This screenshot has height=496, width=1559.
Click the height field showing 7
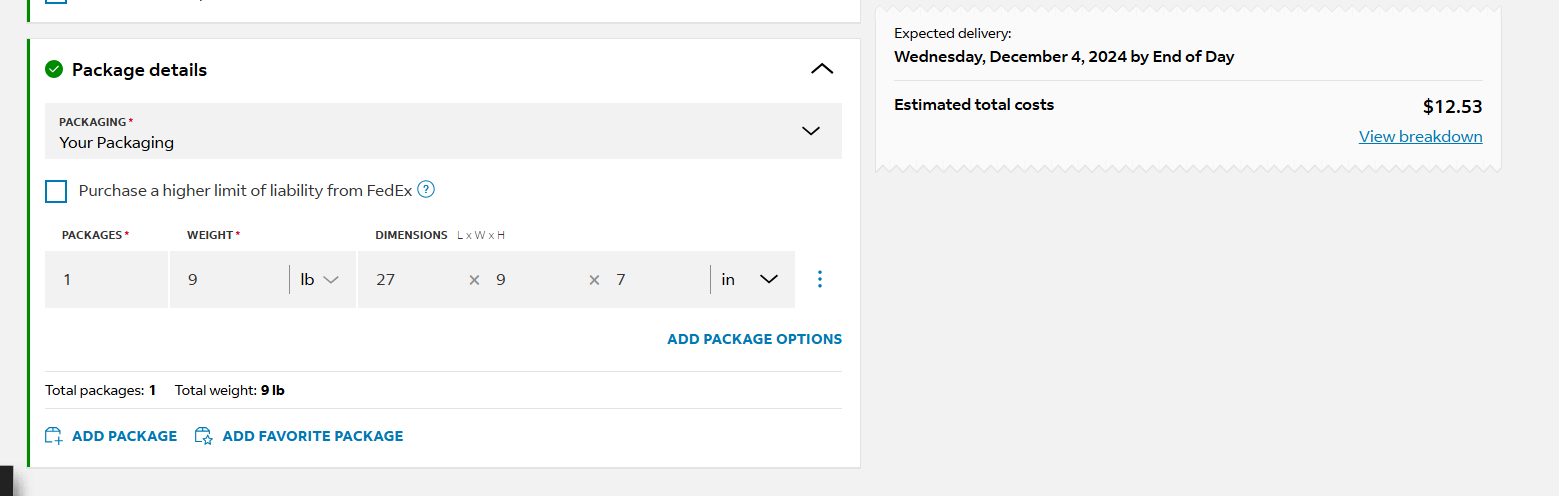coord(655,279)
